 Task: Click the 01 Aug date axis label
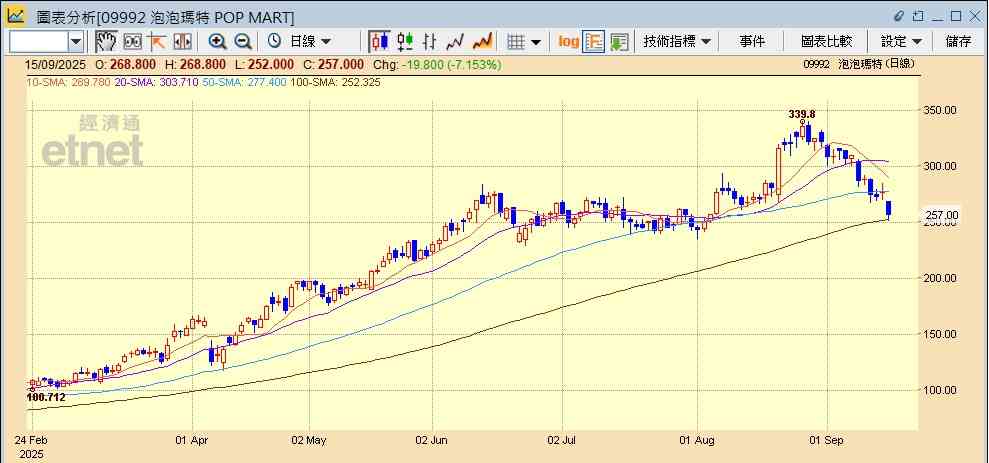(698, 440)
